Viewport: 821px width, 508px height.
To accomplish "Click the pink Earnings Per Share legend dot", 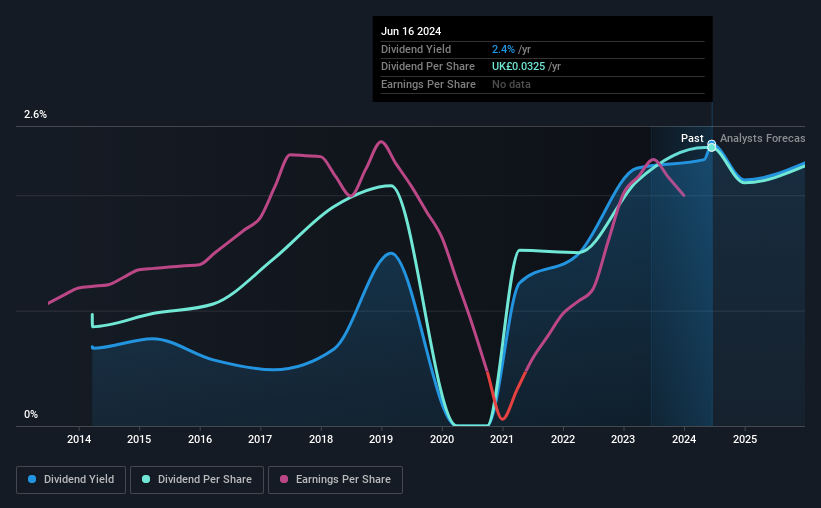I will pyautogui.click(x=284, y=479).
